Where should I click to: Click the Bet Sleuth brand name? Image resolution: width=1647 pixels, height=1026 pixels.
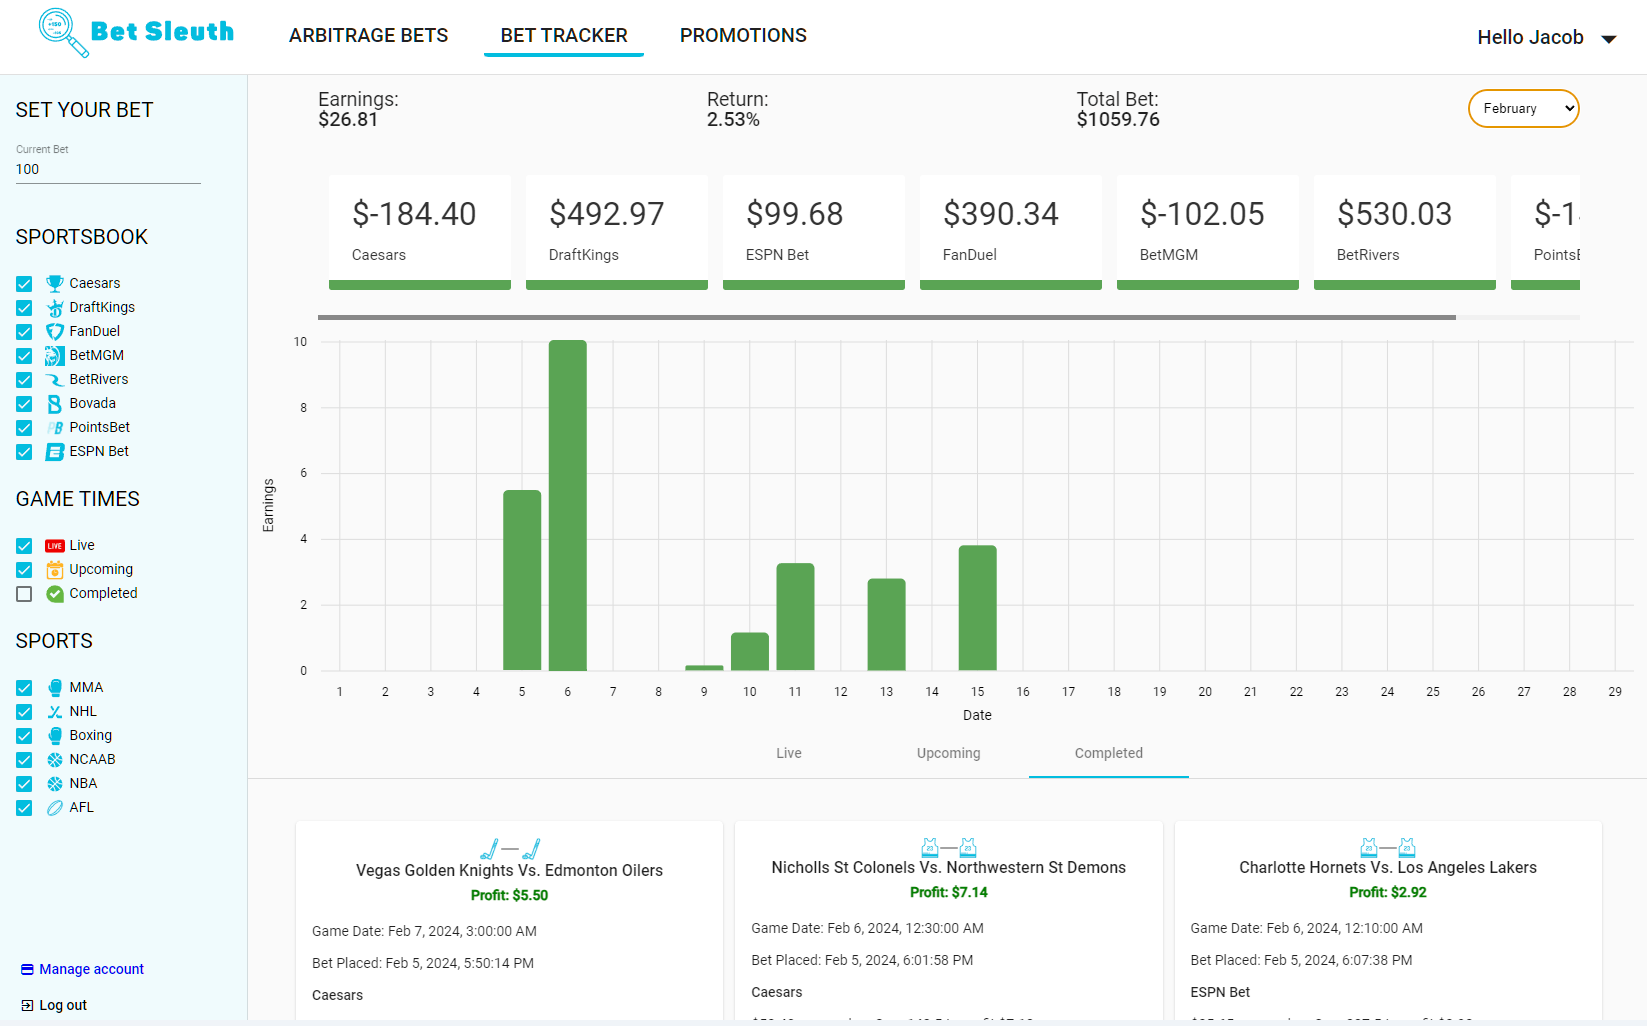162,32
